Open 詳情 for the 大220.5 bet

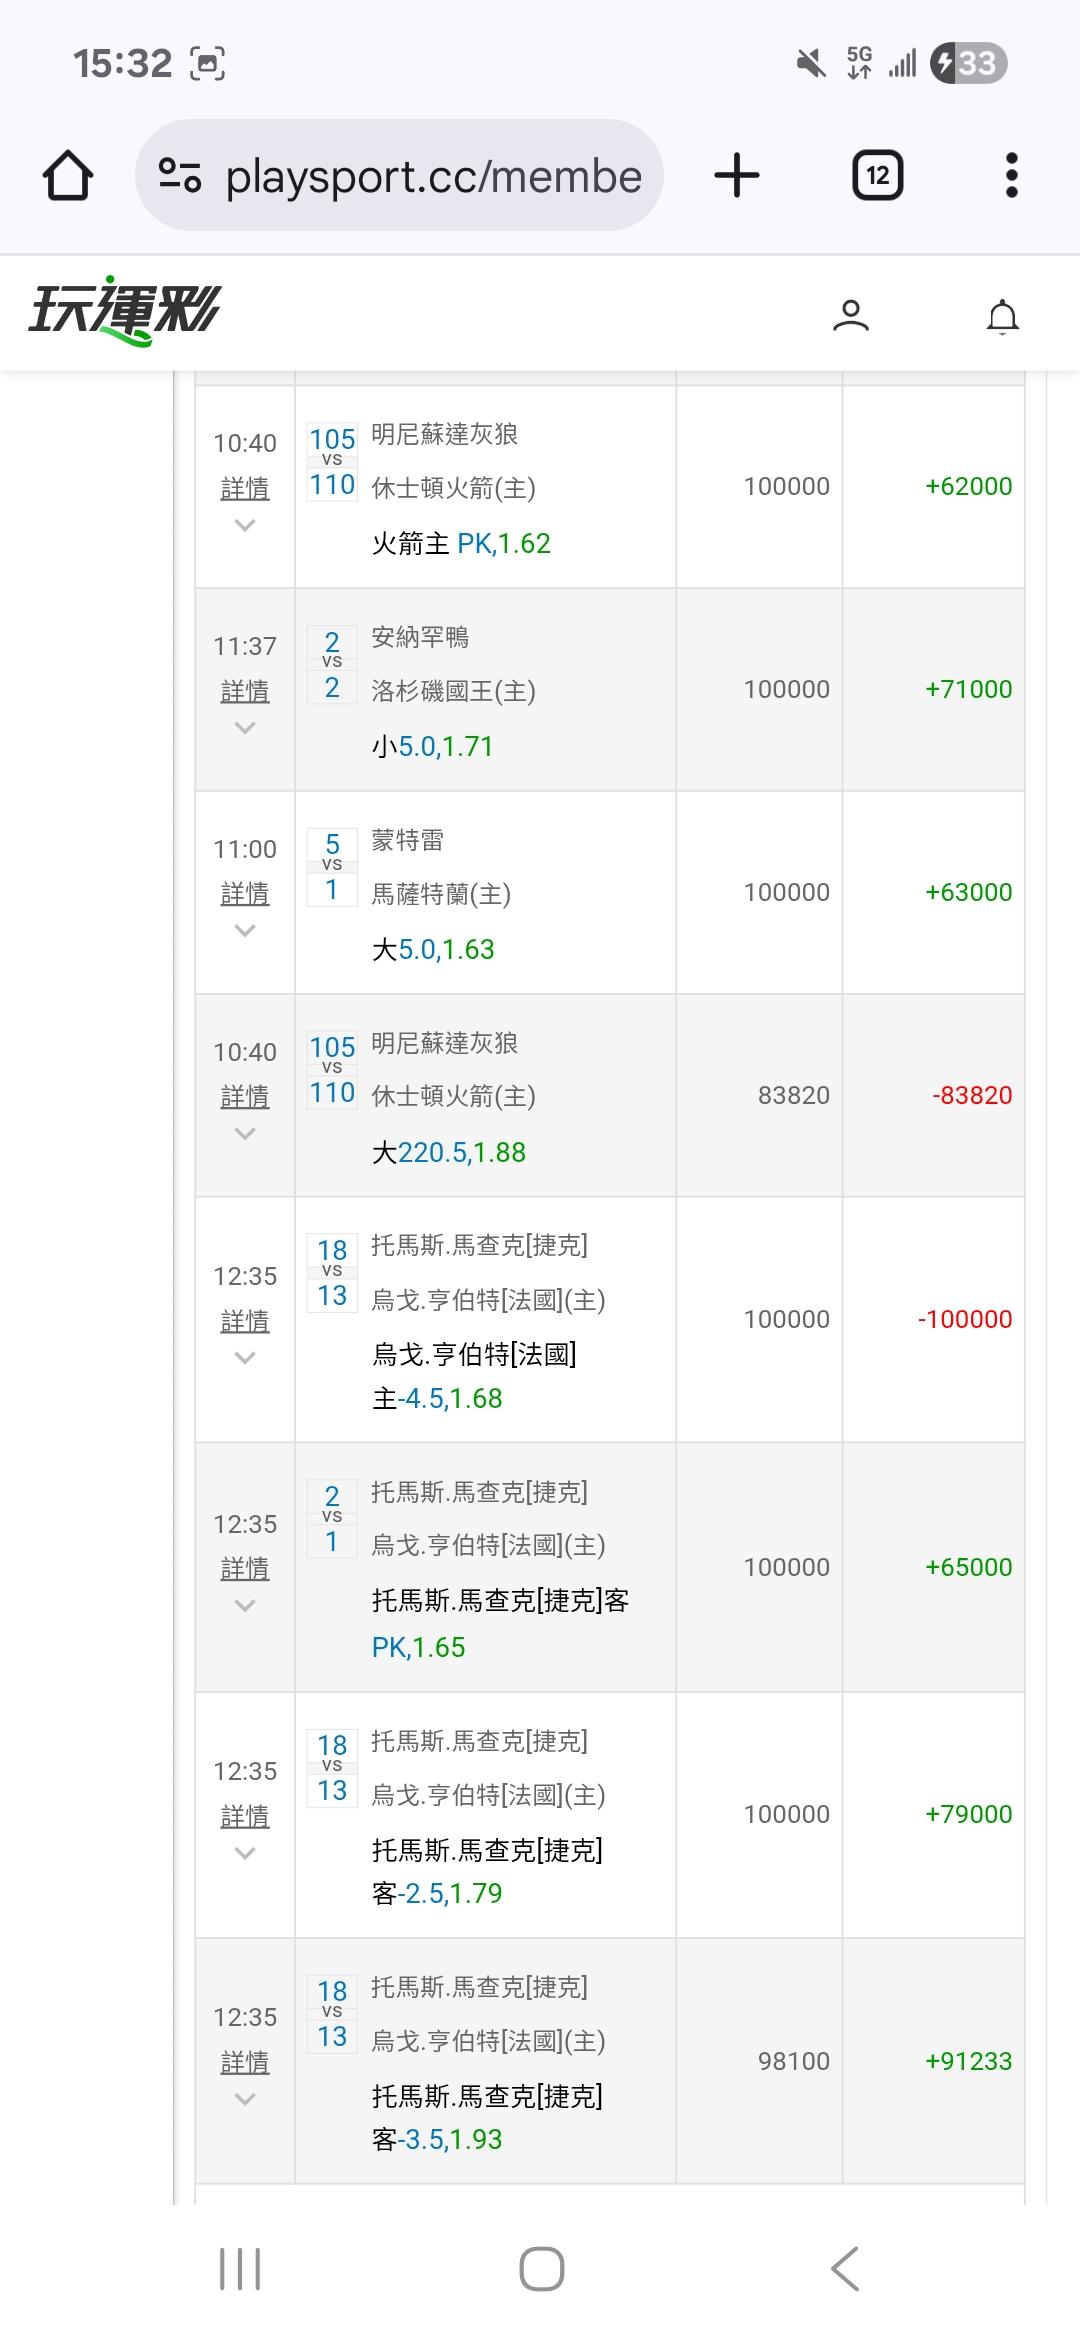pyautogui.click(x=245, y=1097)
